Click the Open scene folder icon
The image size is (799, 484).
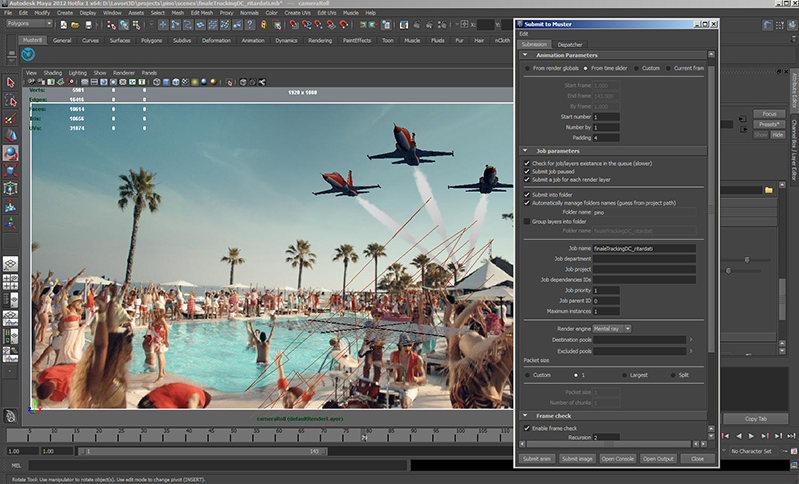[x=75, y=24]
